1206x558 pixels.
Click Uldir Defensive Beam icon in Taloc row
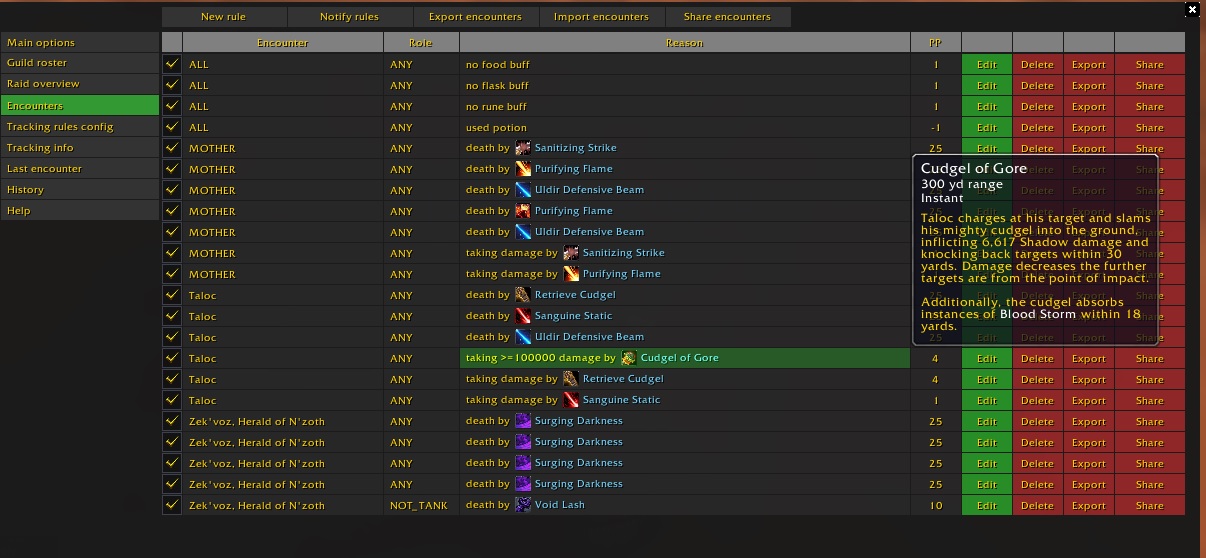pos(523,337)
